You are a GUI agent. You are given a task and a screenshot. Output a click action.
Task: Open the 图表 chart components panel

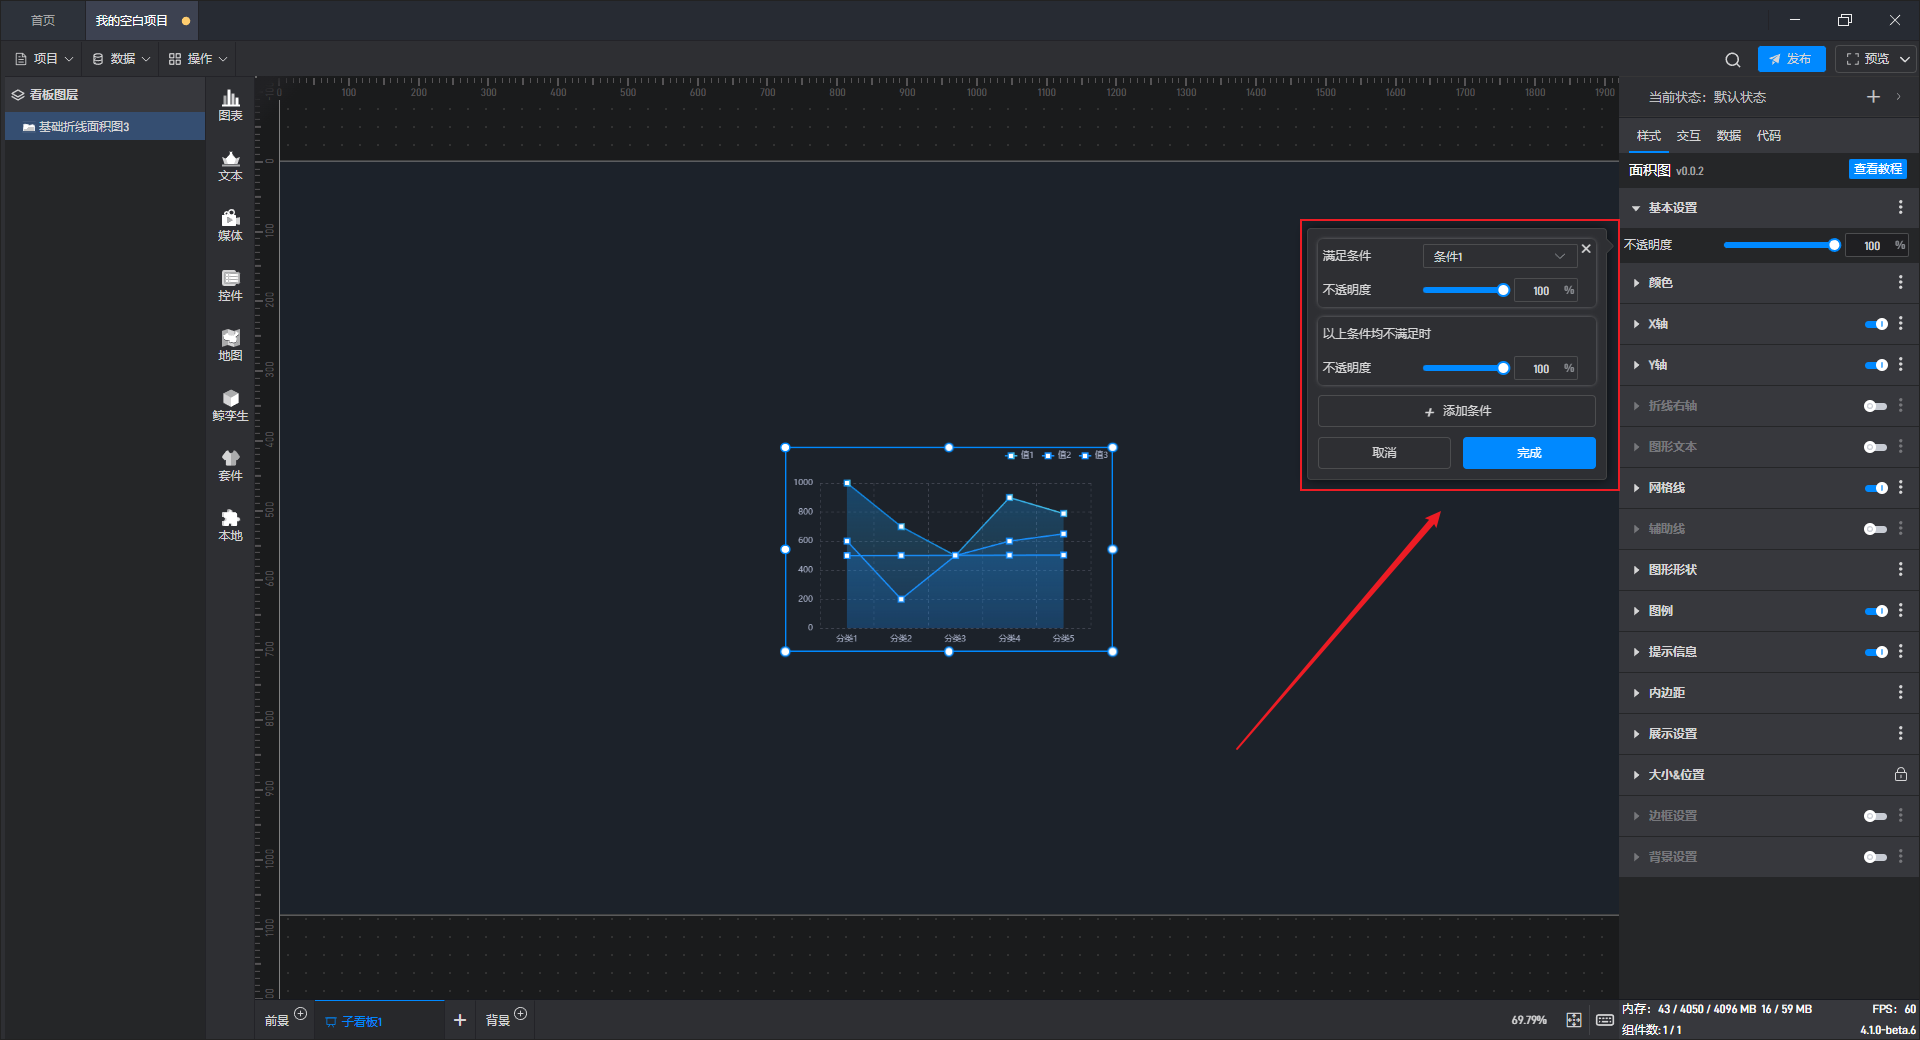[230, 105]
